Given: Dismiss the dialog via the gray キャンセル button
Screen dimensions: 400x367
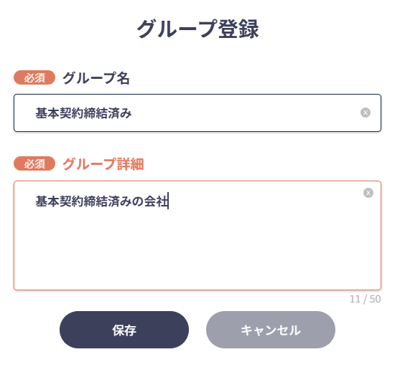Looking at the screenshot, I should (271, 330).
